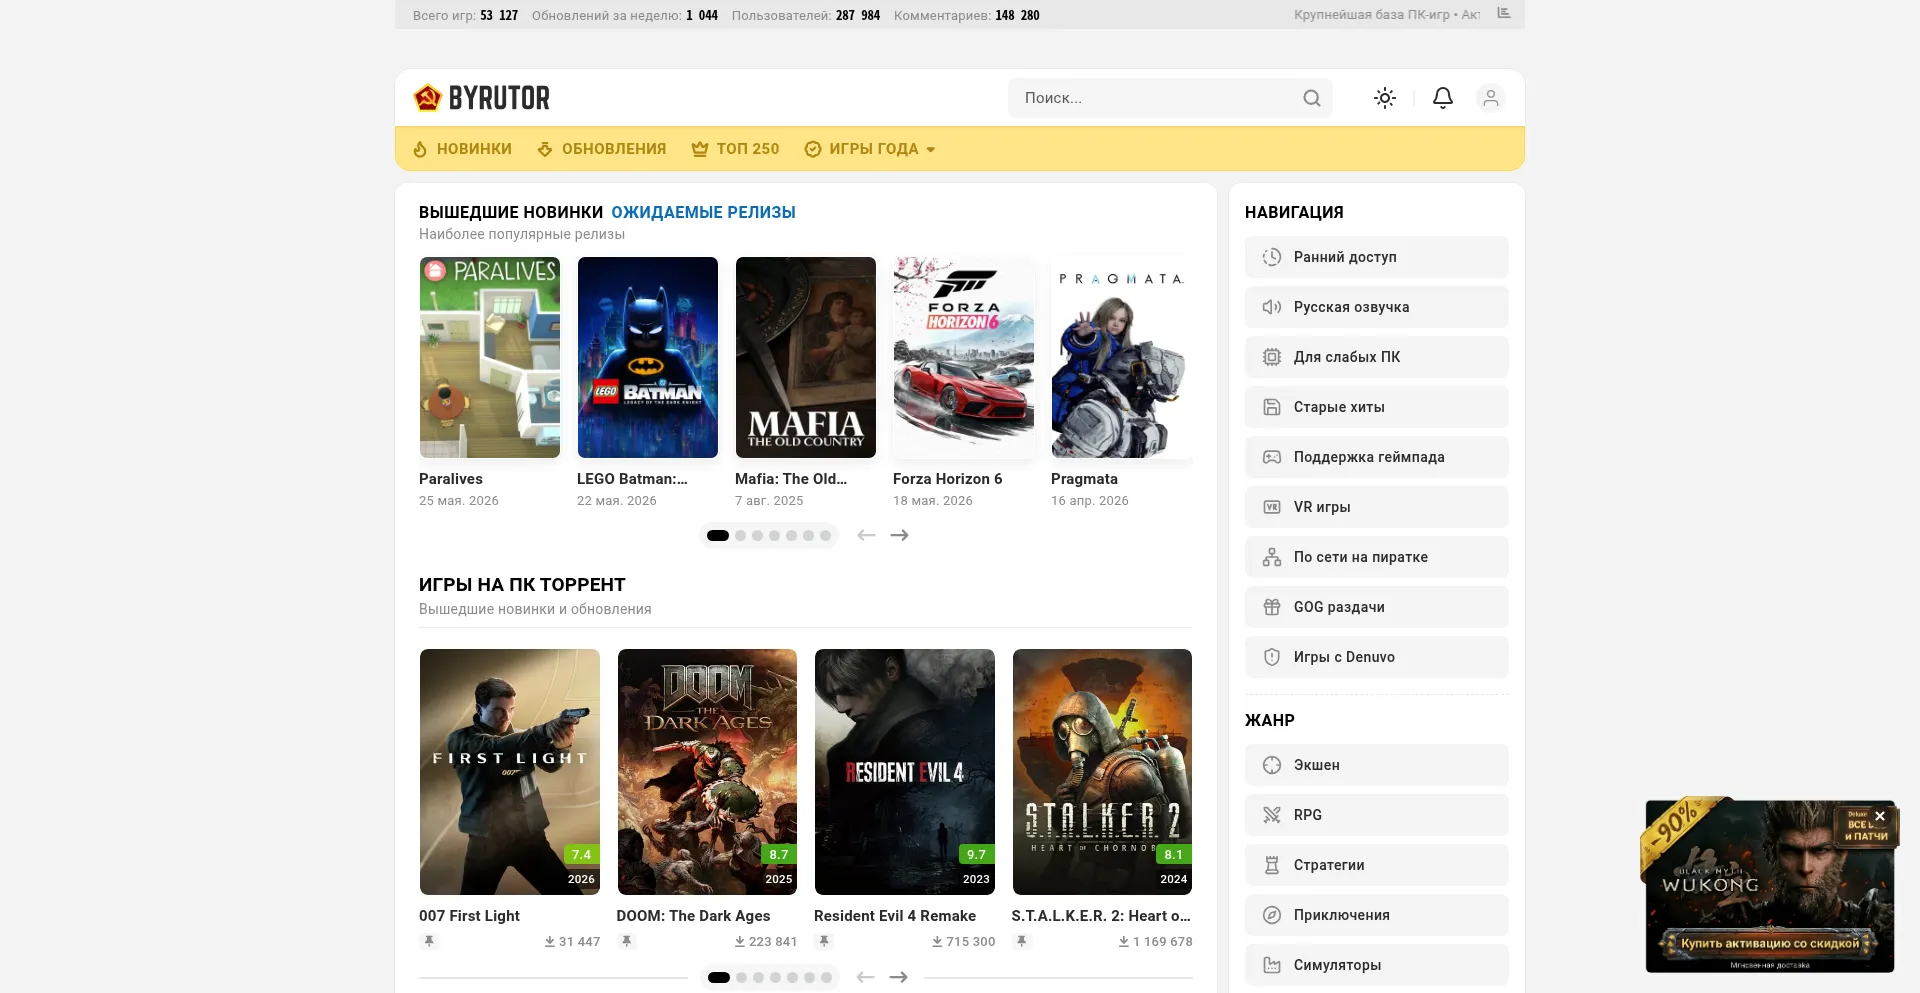Viewport: 1920px width, 993px height.
Task: Switch to ВЫШЕДШИЕ НОВИНКИ tab
Action: (x=511, y=212)
